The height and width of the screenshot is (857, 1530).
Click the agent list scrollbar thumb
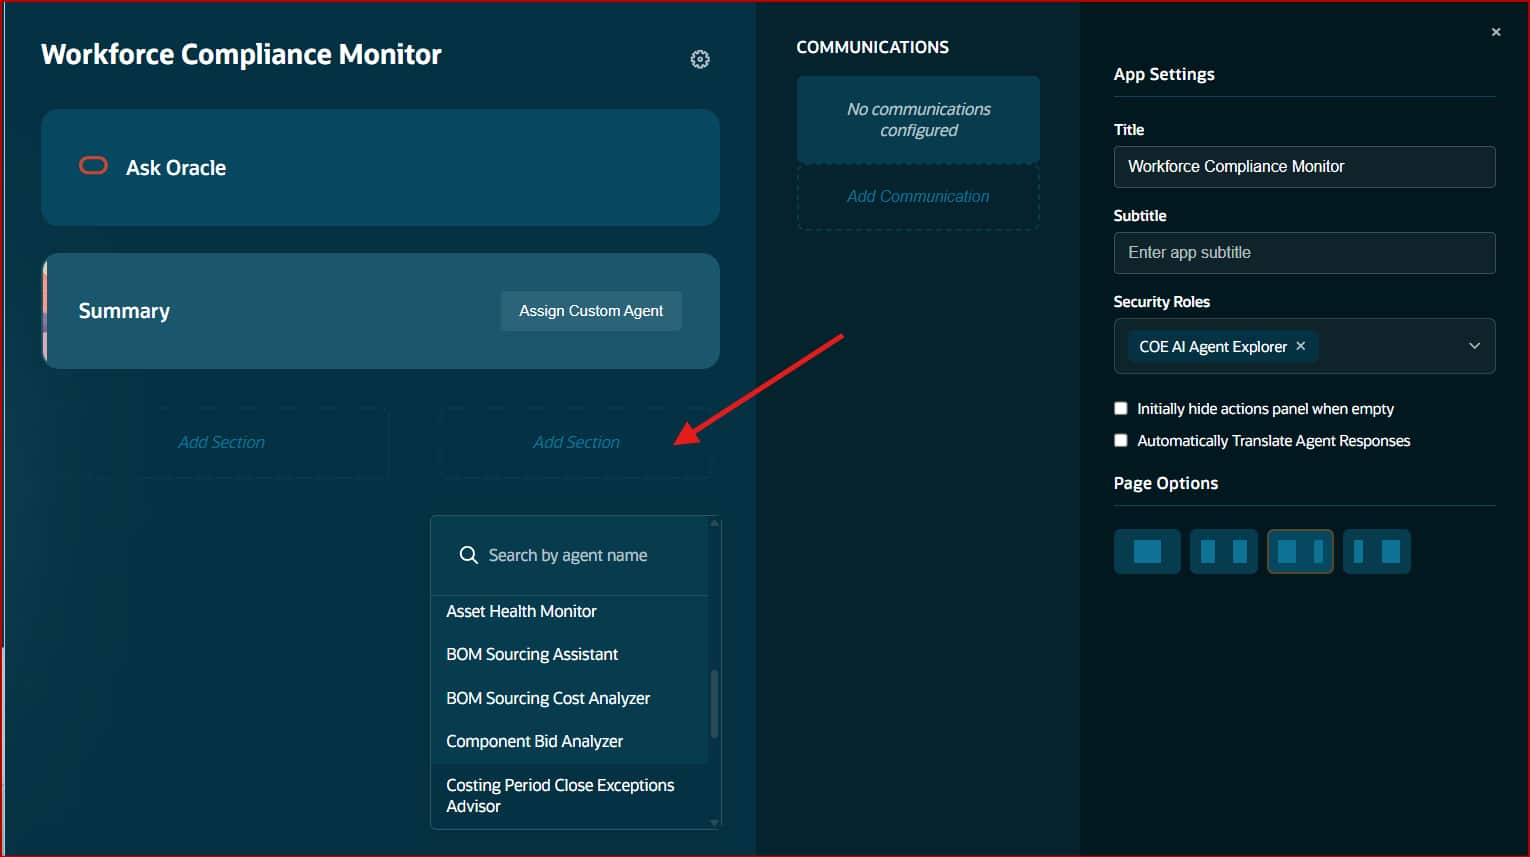point(714,703)
